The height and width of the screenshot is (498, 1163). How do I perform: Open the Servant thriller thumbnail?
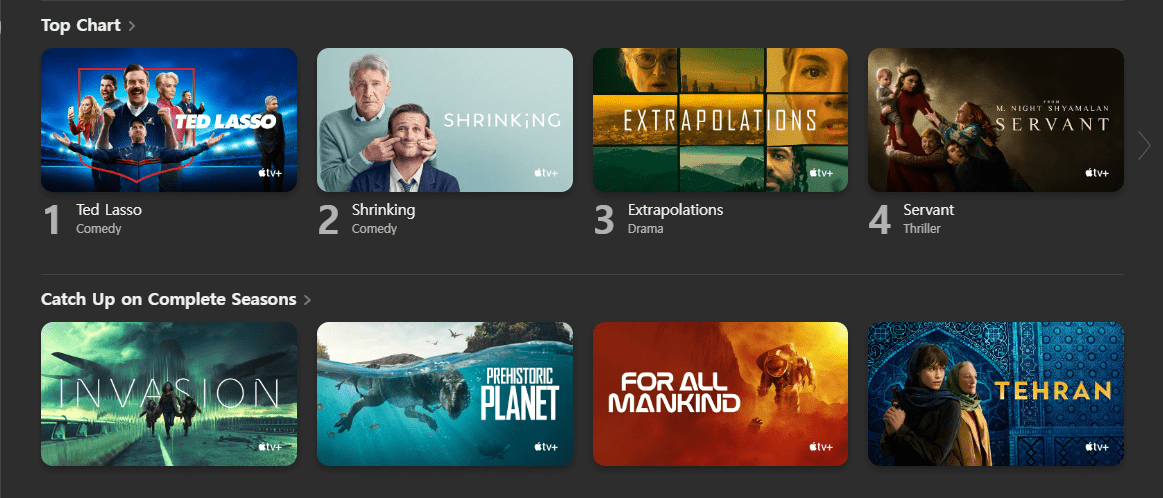[995, 120]
